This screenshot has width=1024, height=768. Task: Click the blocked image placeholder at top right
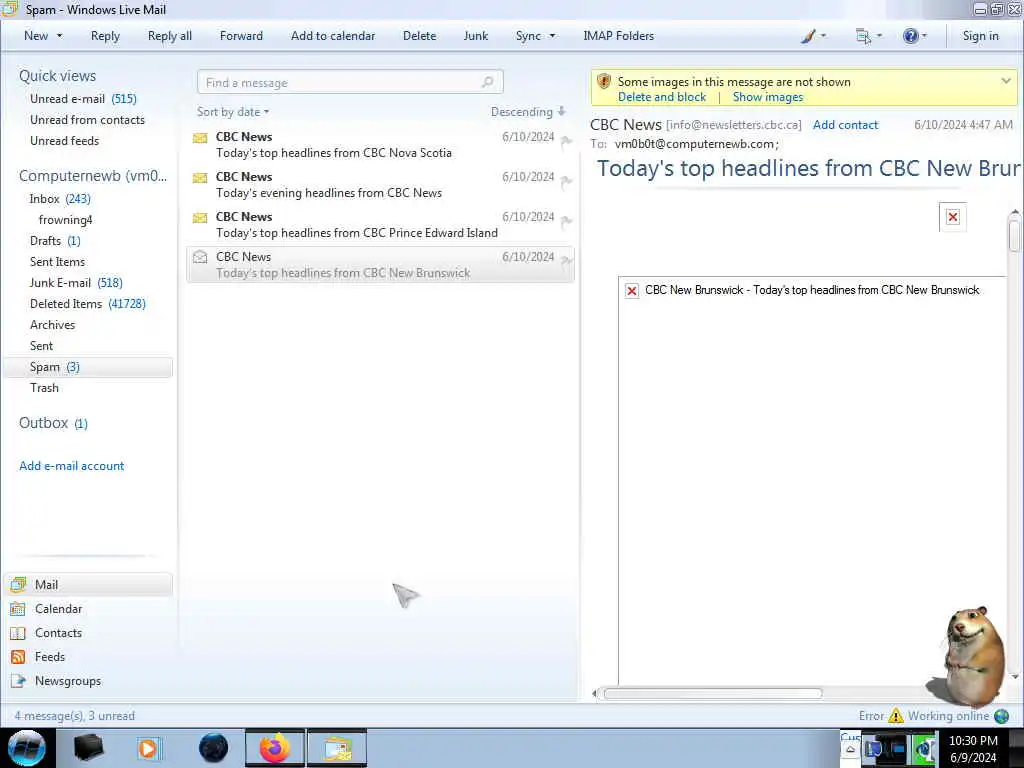pos(953,217)
